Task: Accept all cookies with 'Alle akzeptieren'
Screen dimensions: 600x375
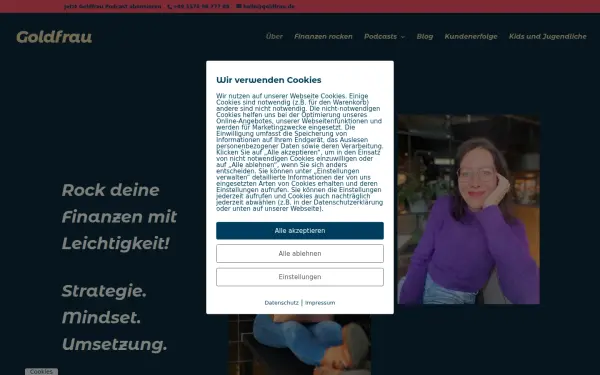Action: coord(300,231)
